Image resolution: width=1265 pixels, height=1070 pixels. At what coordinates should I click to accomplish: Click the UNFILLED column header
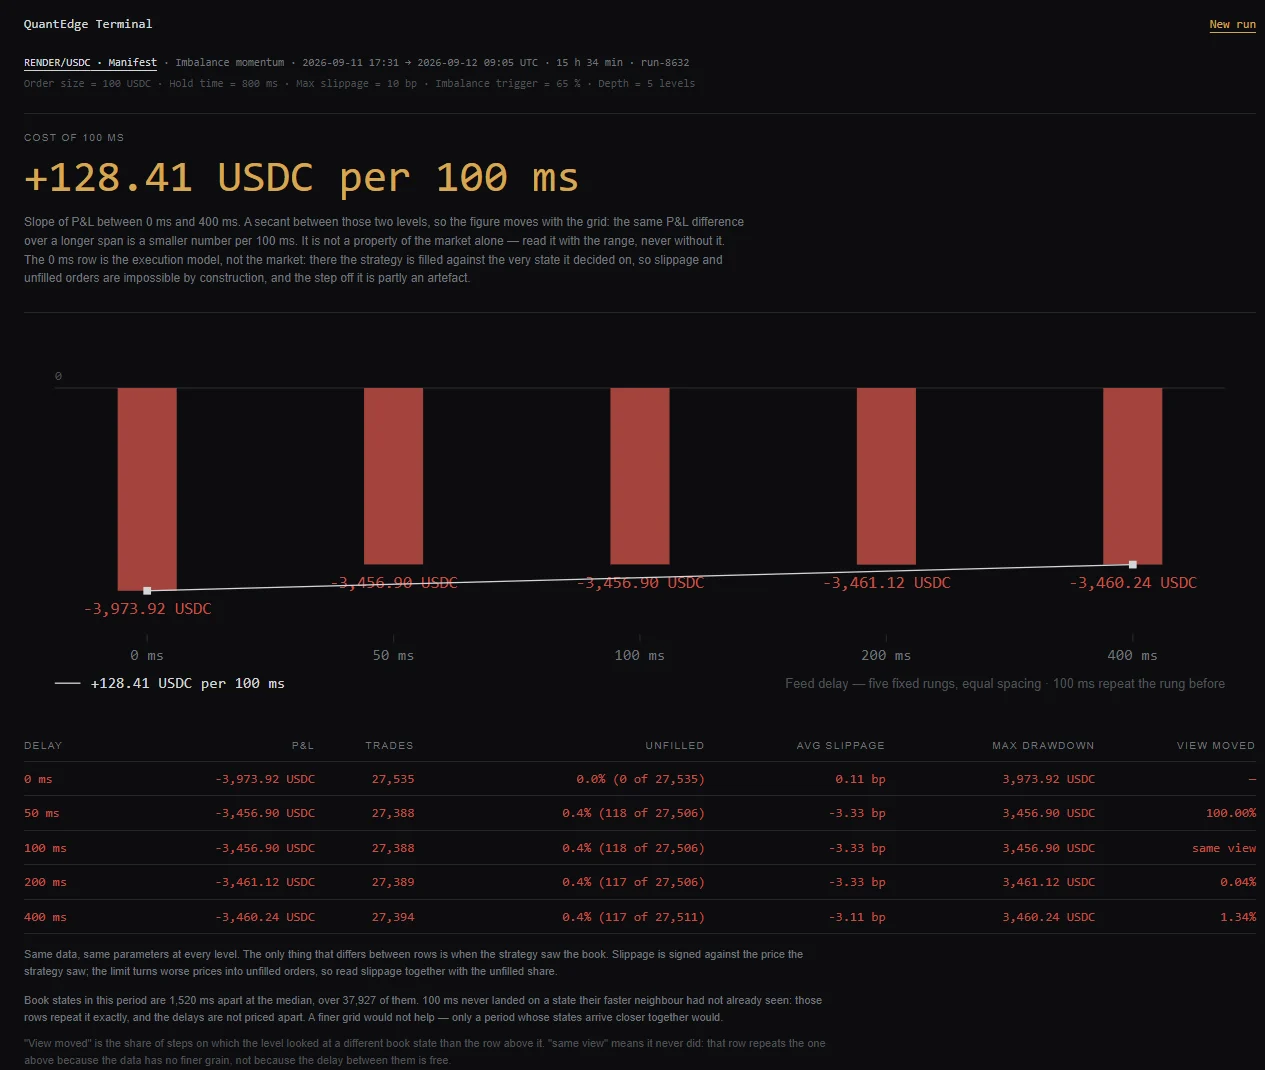coord(675,745)
